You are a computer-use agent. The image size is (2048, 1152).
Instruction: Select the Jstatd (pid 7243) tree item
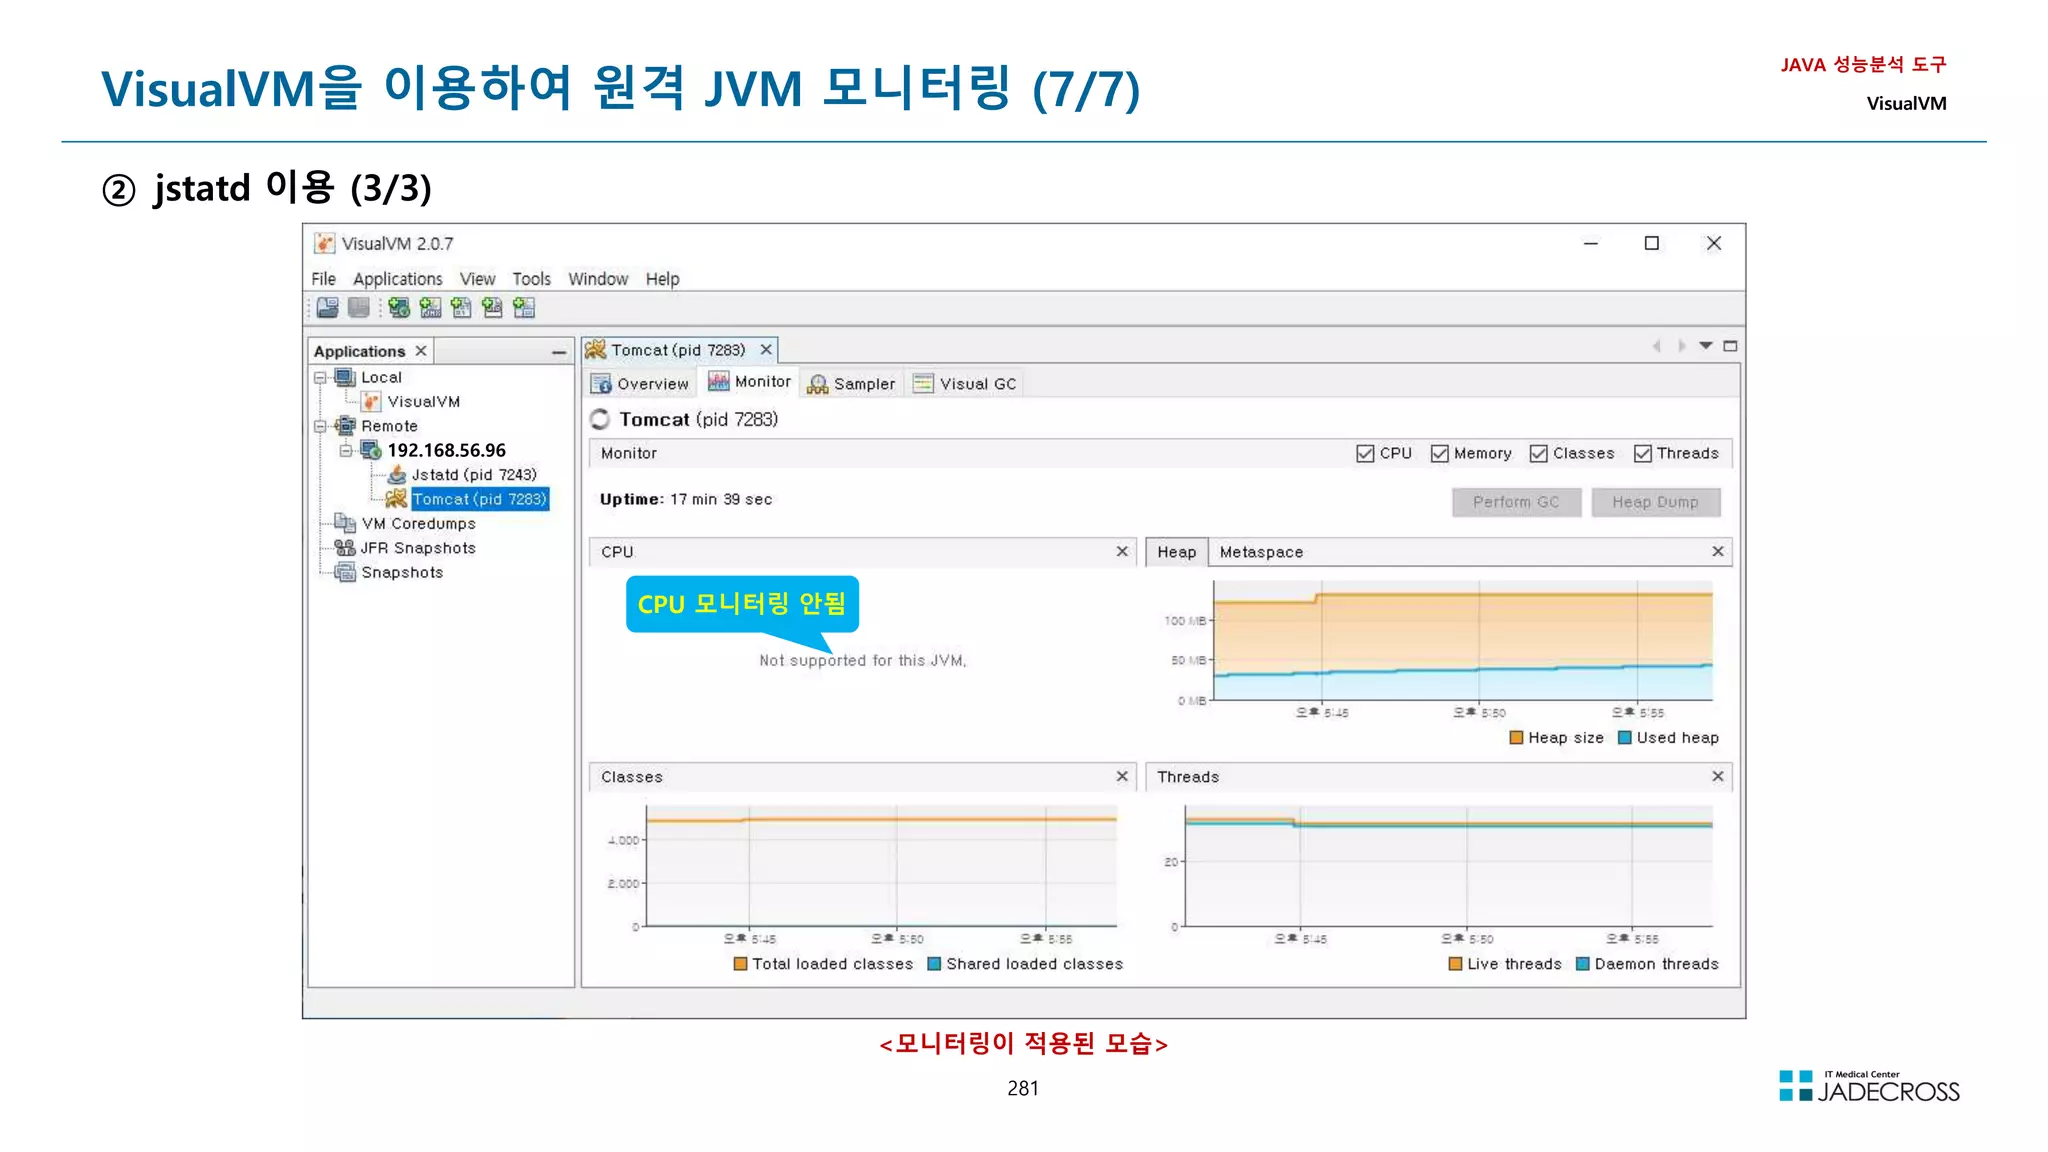point(474,475)
